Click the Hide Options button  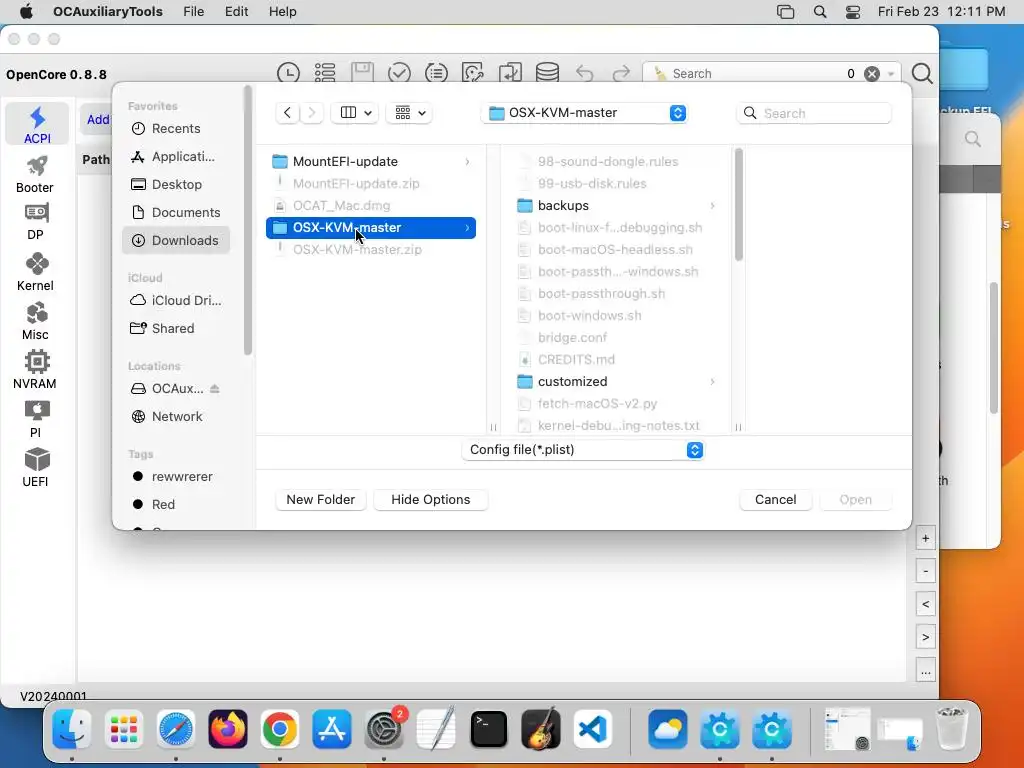[430, 500]
